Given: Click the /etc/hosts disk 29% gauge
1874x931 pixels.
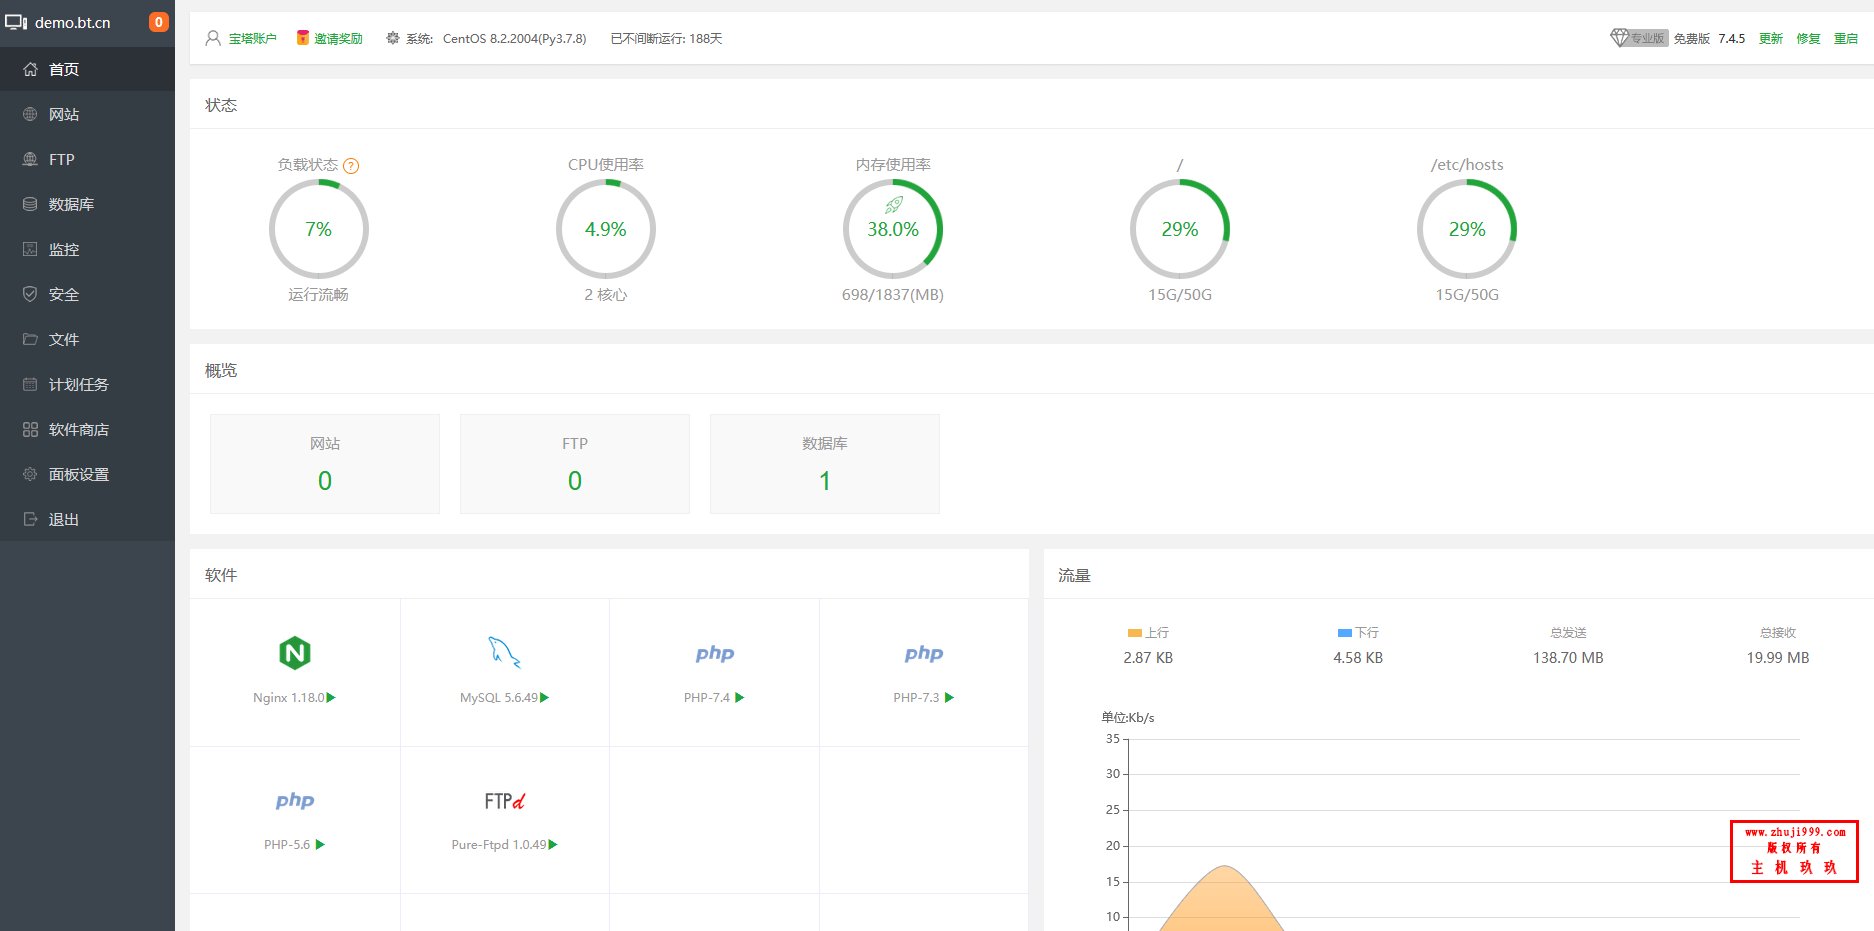Looking at the screenshot, I should click(x=1467, y=229).
